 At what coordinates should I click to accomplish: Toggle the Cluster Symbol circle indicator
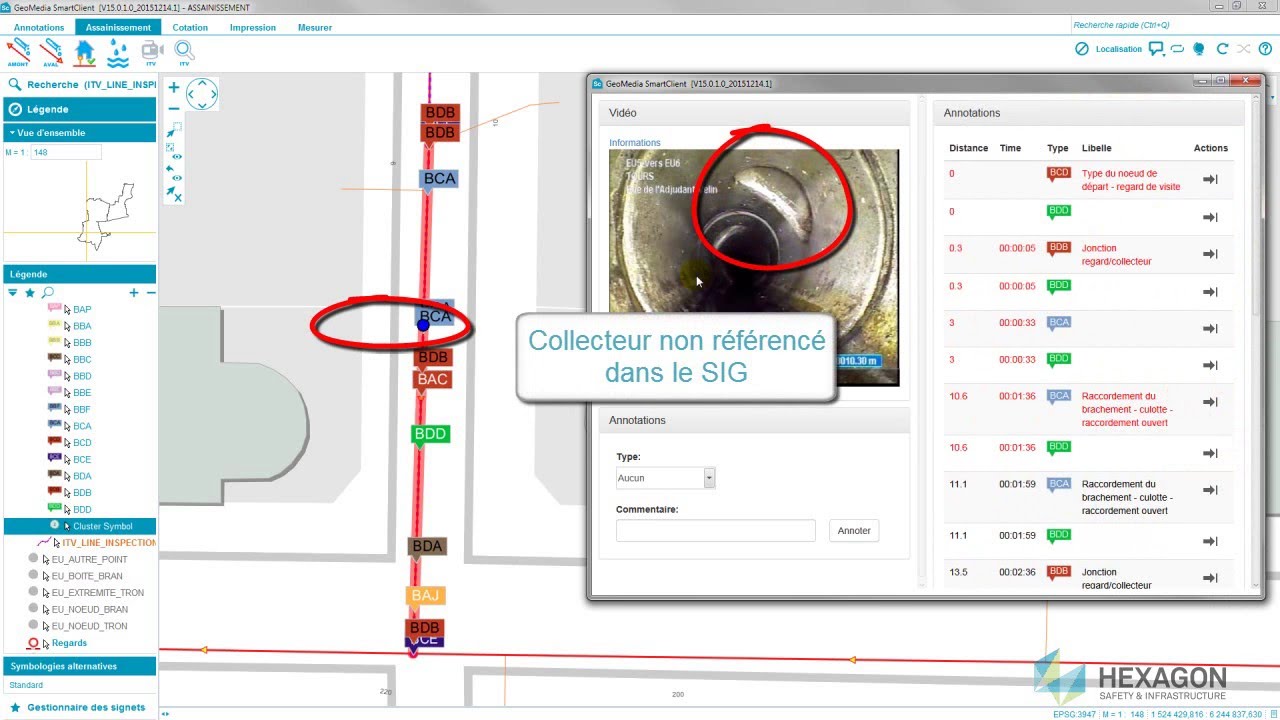point(55,525)
